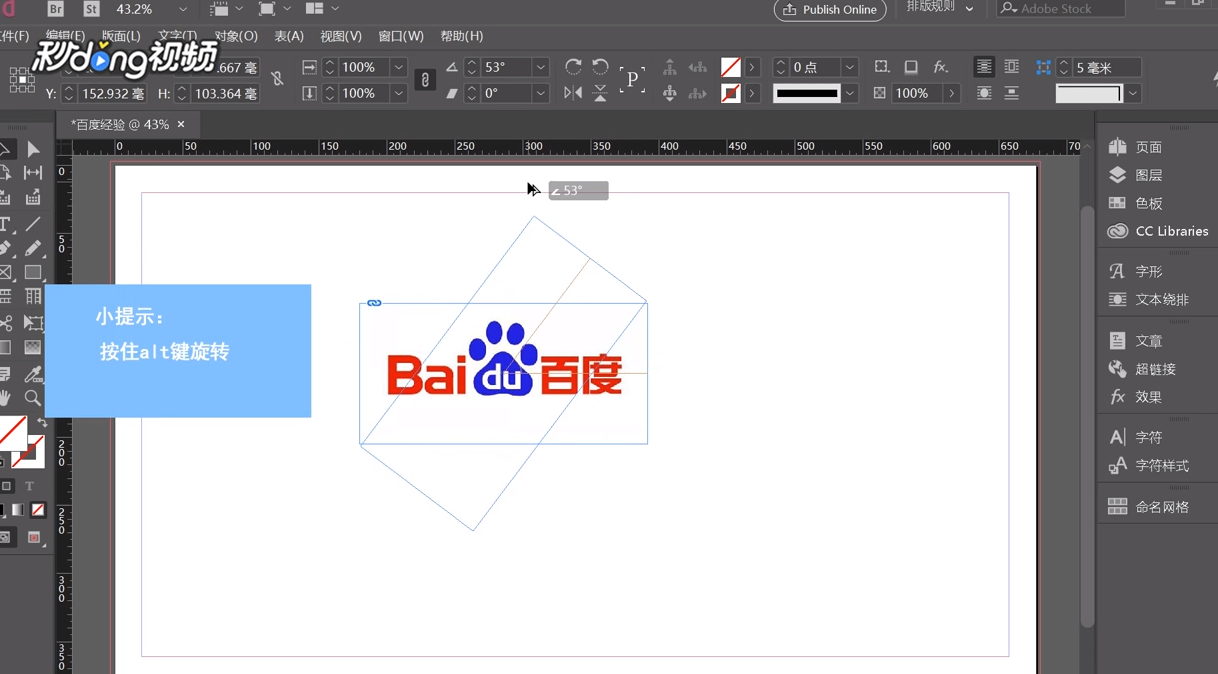Swap fill and stroke colors arrow
The image size is (1218, 674).
click(x=42, y=423)
